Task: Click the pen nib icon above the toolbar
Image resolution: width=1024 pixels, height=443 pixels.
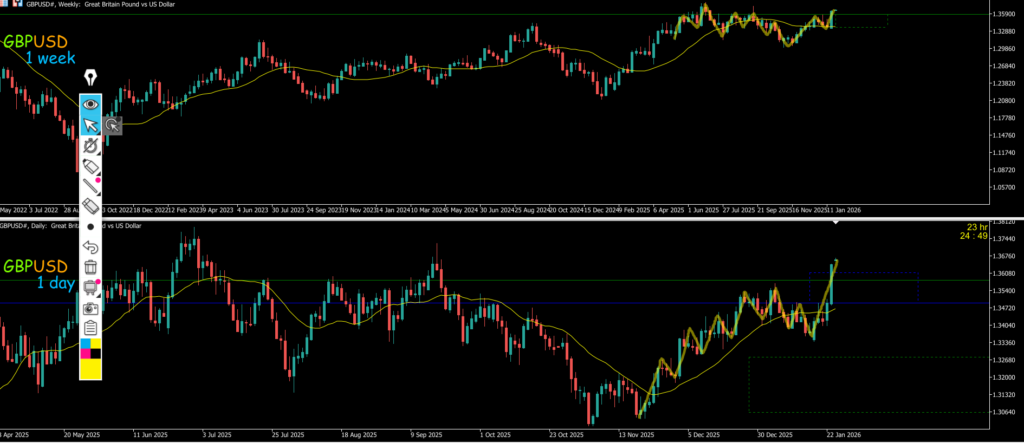Action: pyautogui.click(x=91, y=78)
